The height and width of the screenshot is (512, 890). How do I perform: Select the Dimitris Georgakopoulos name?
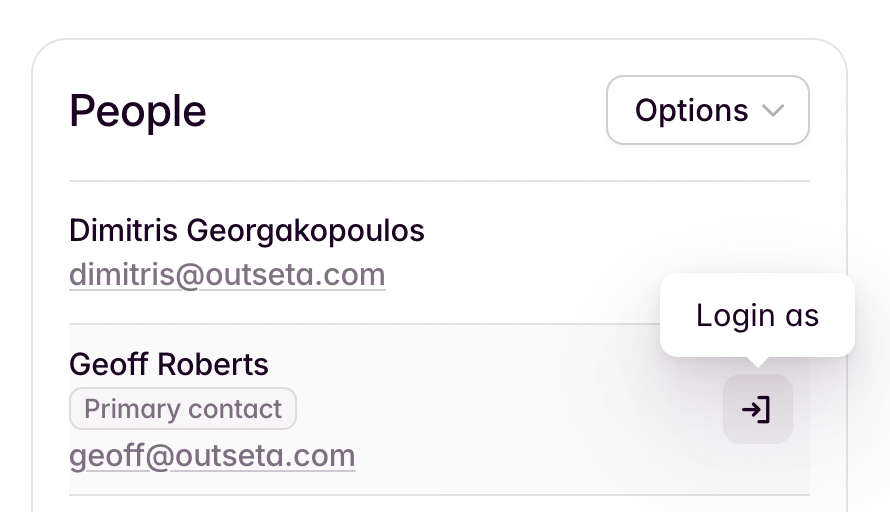(x=247, y=230)
